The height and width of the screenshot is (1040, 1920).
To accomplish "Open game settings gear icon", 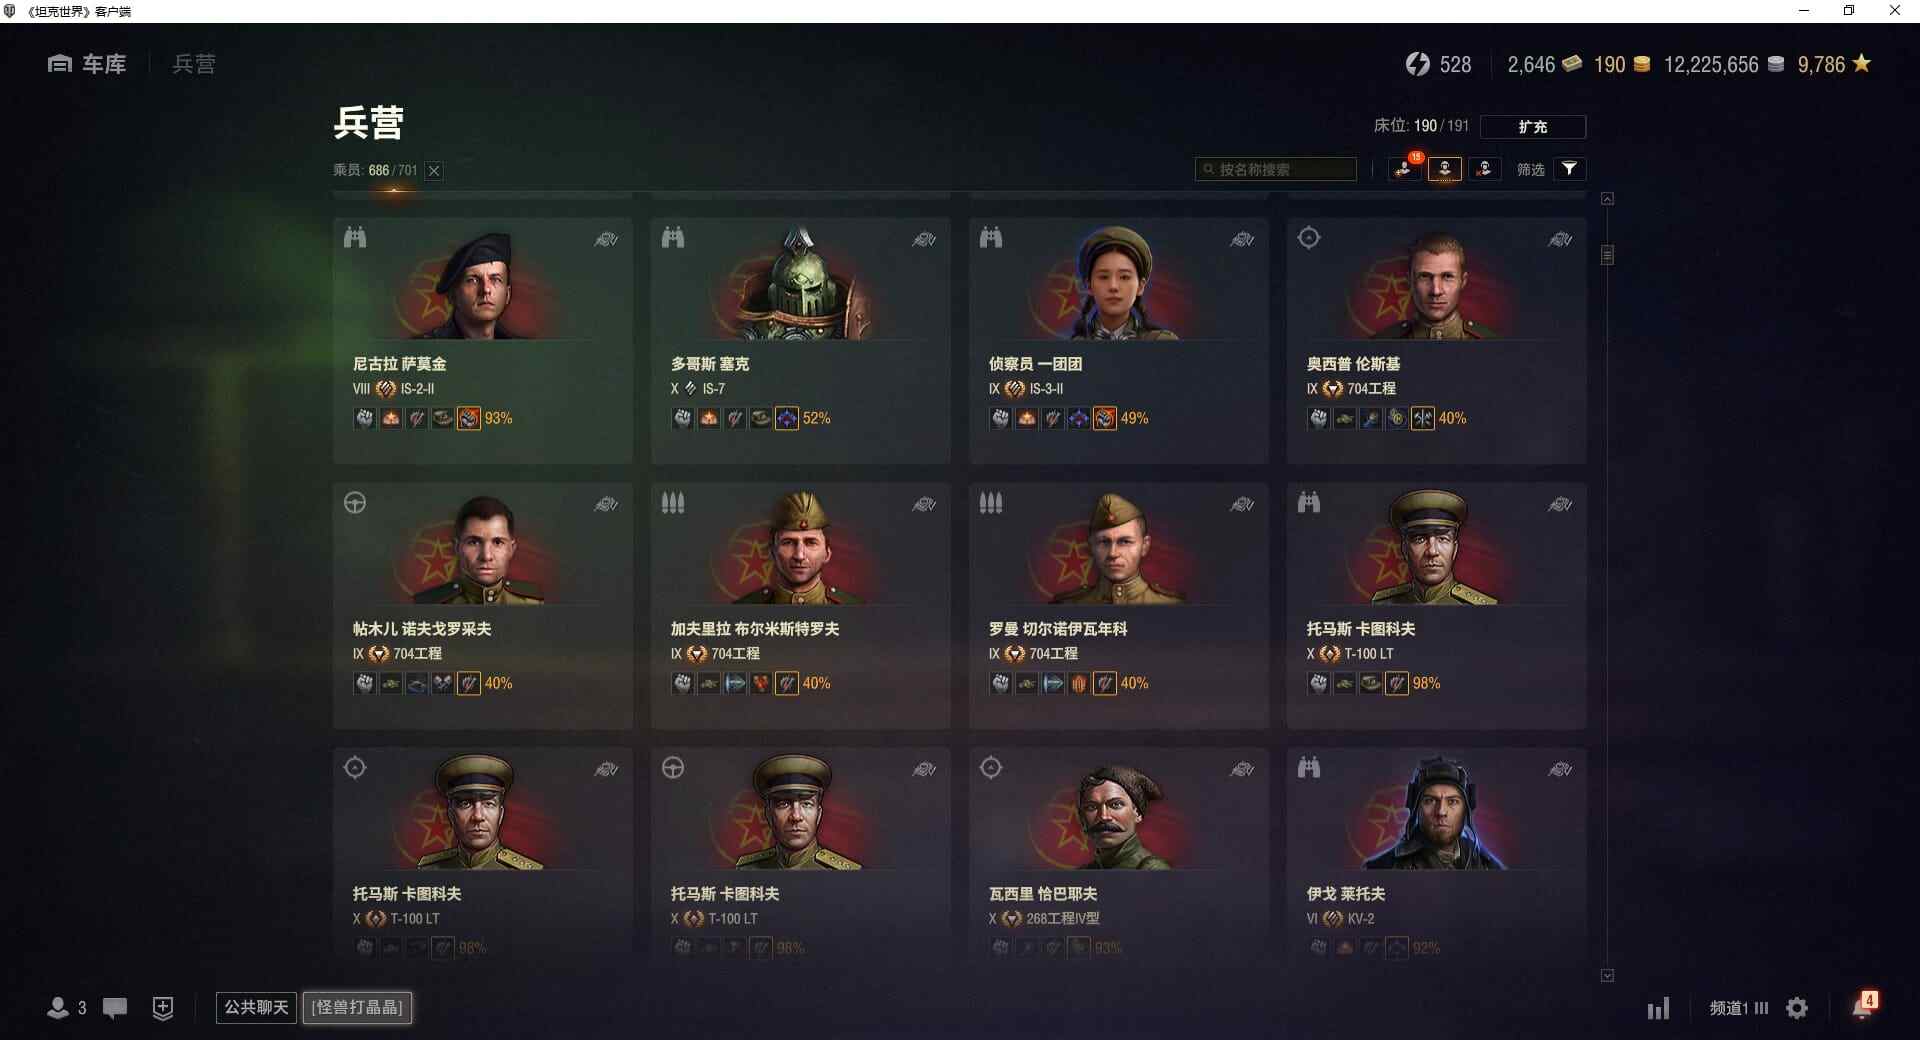I will click(1797, 1008).
